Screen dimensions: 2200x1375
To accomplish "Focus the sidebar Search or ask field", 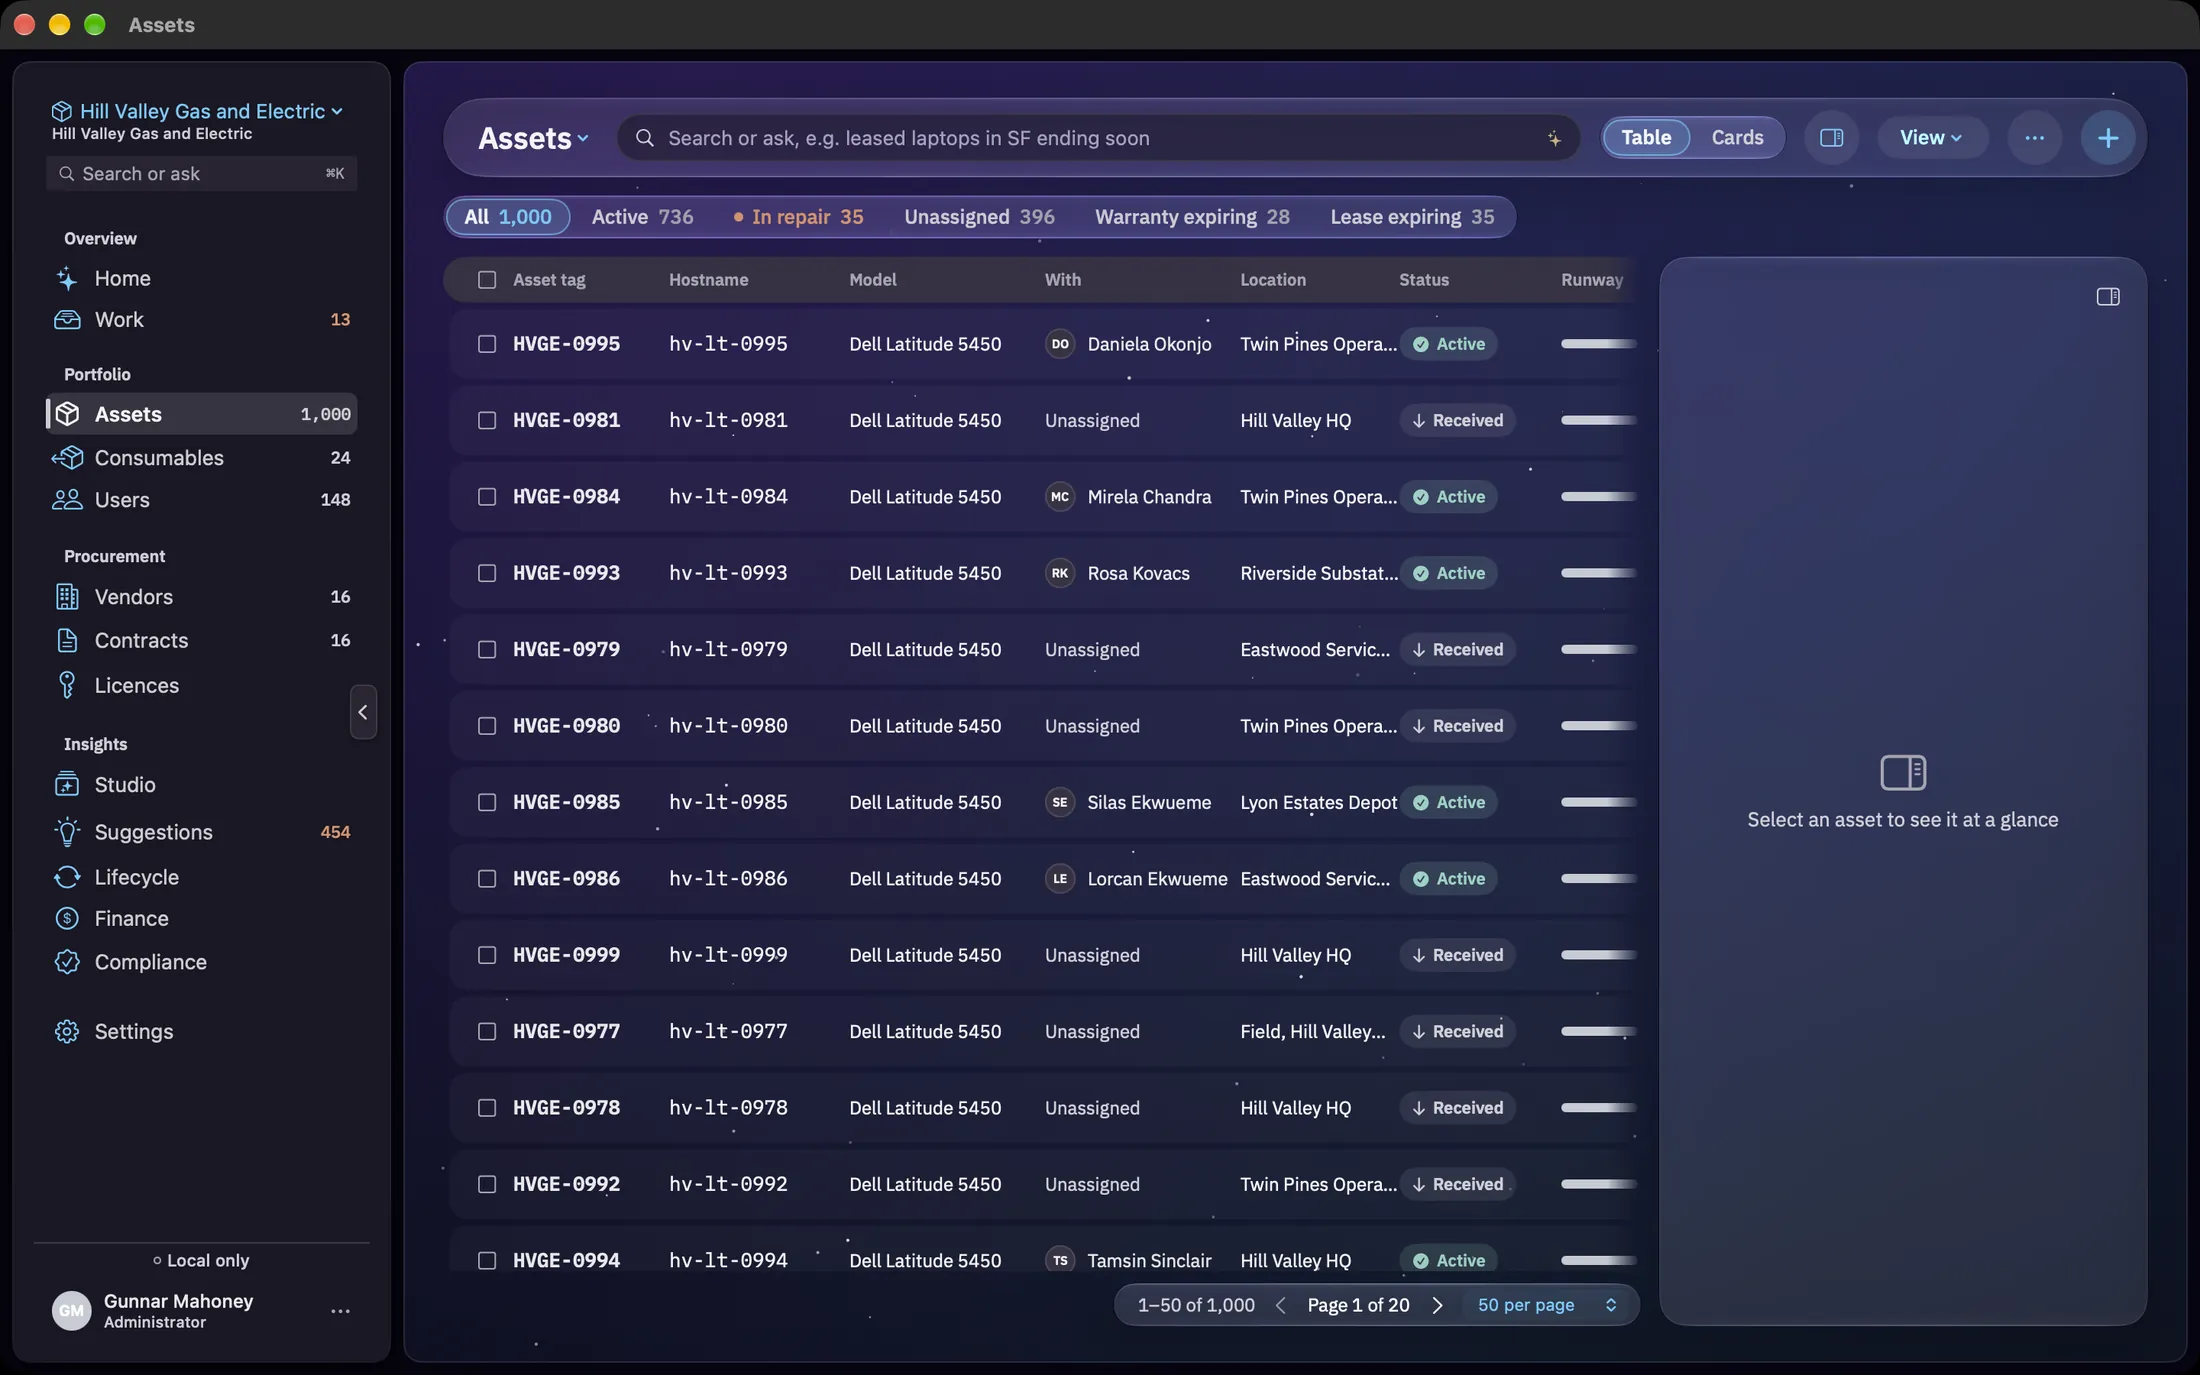I will 201,174.
